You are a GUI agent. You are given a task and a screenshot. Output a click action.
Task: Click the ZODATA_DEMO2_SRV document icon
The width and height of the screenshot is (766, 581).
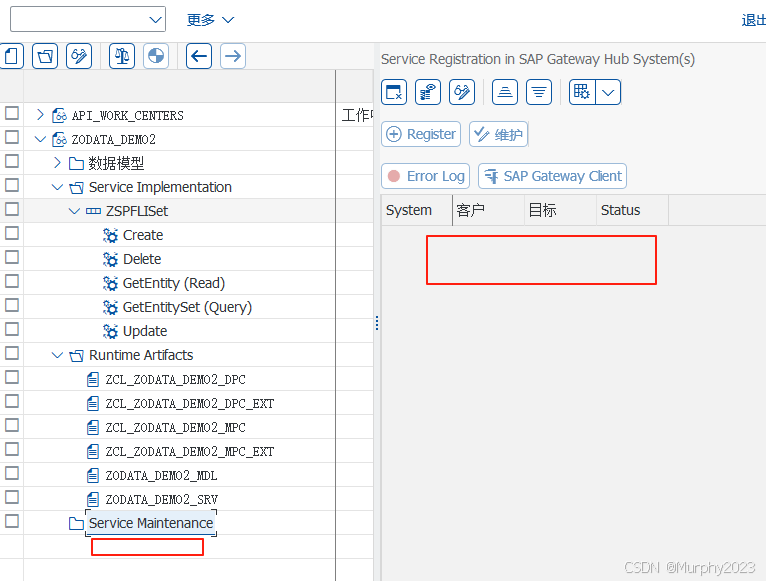93,499
